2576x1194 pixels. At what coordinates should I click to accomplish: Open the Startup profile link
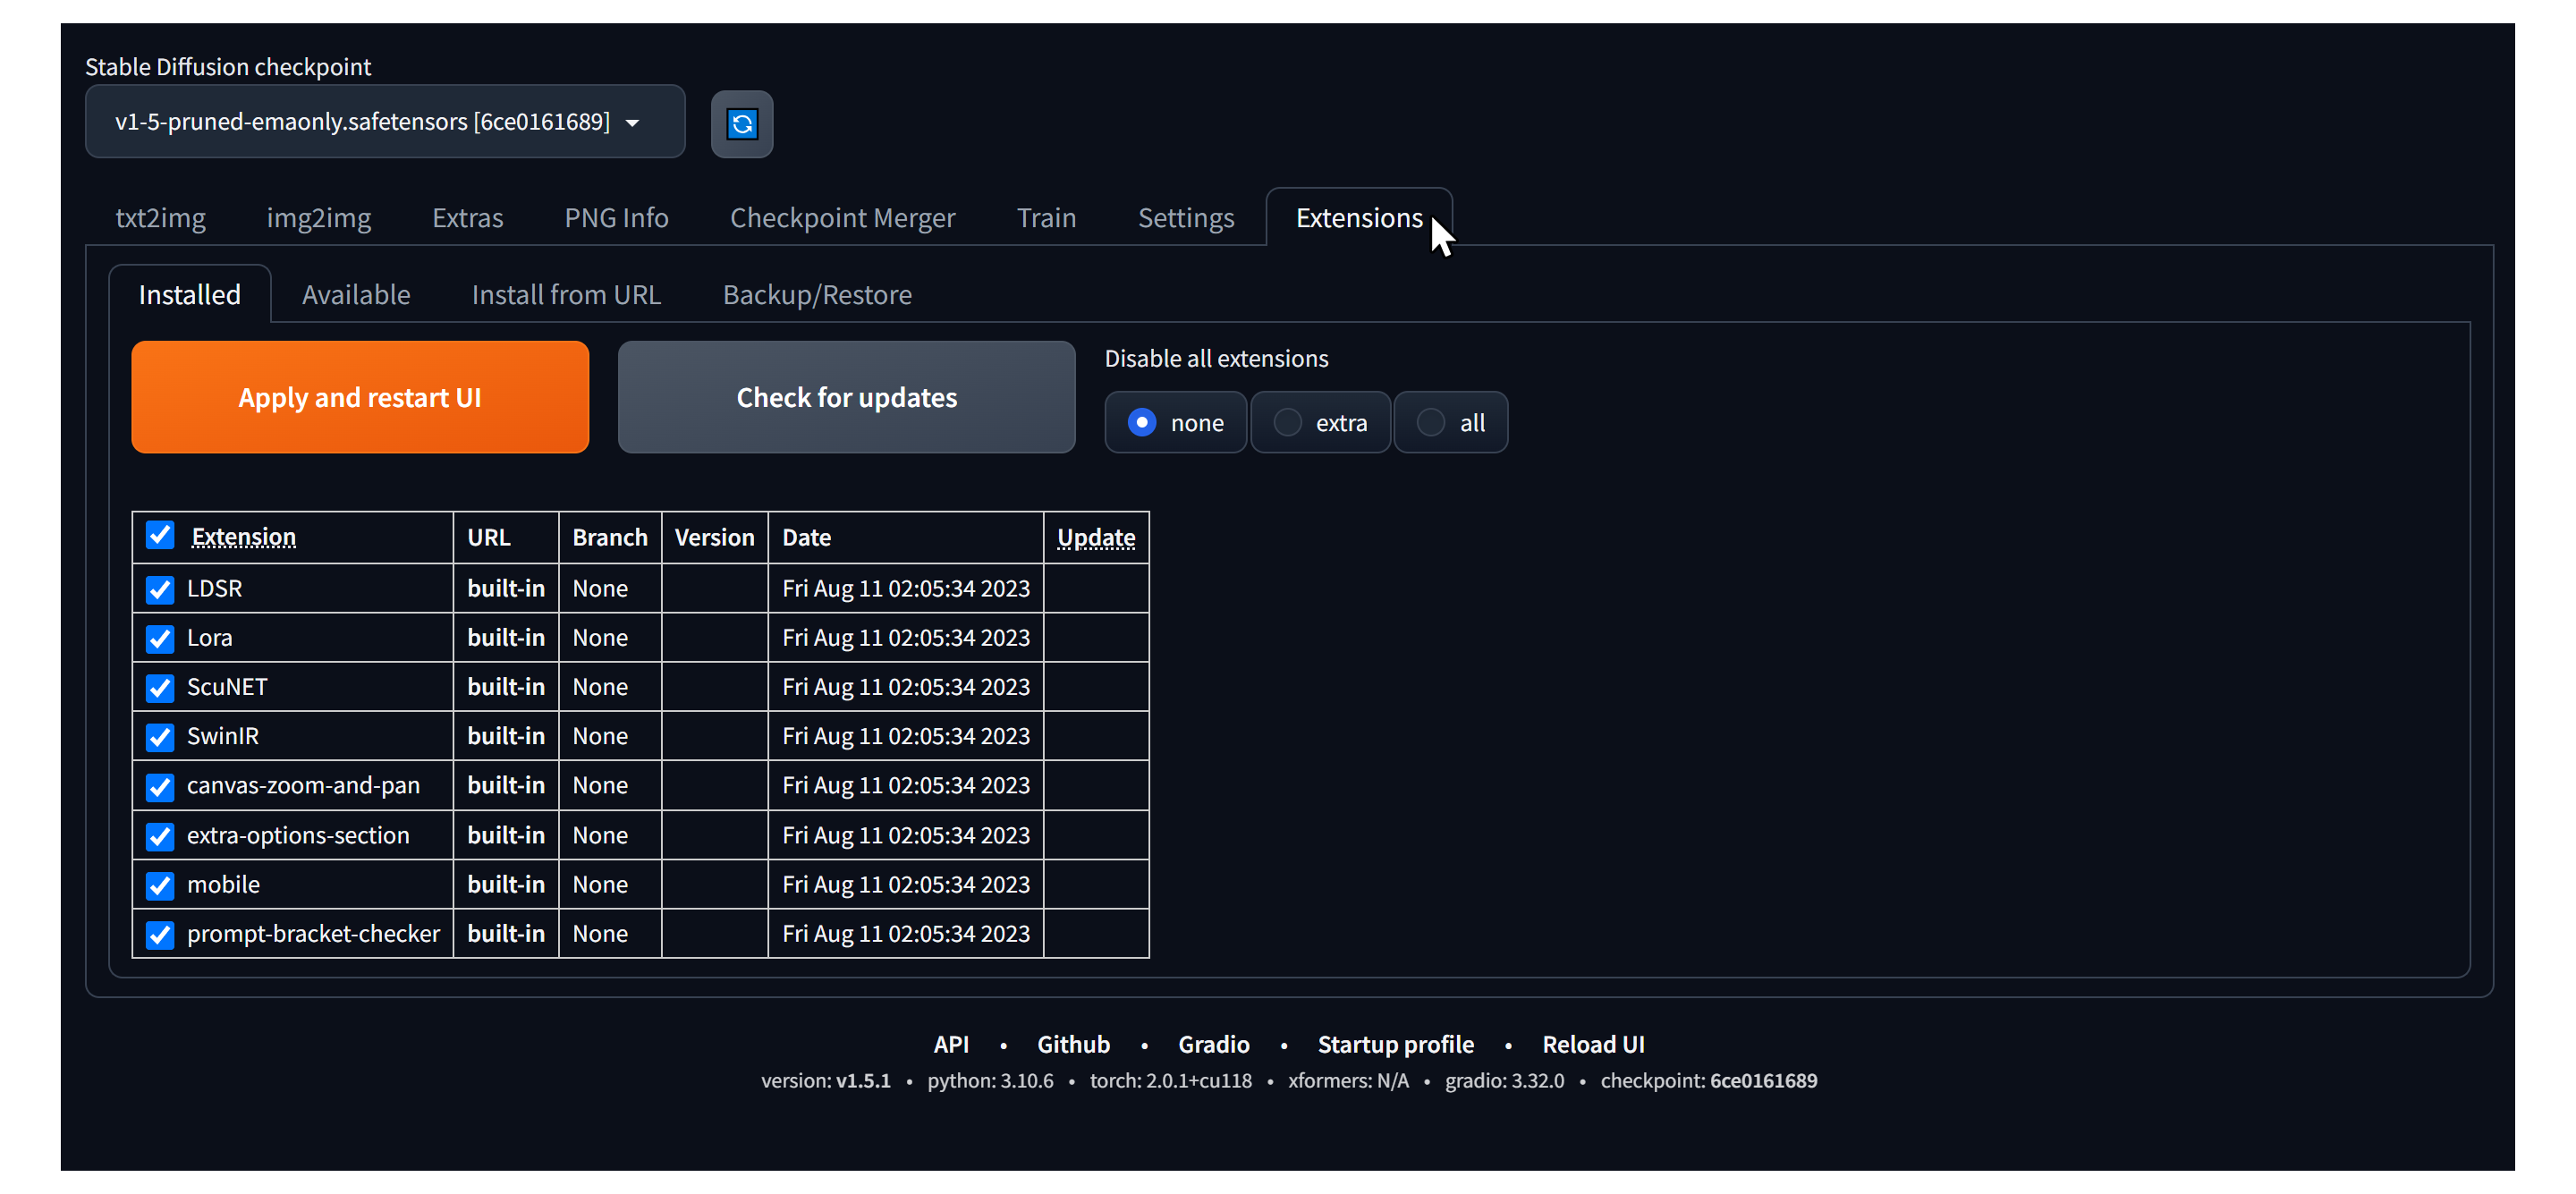[x=1395, y=1044]
